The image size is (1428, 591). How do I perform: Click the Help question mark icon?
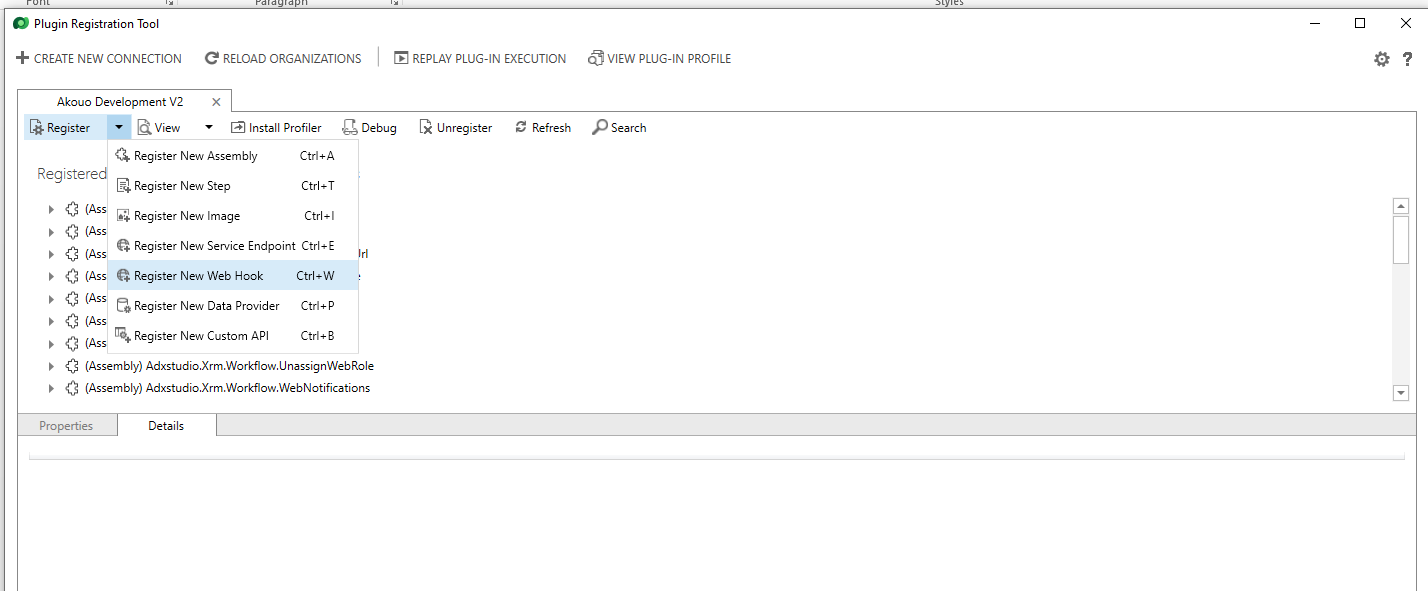[x=1409, y=59]
